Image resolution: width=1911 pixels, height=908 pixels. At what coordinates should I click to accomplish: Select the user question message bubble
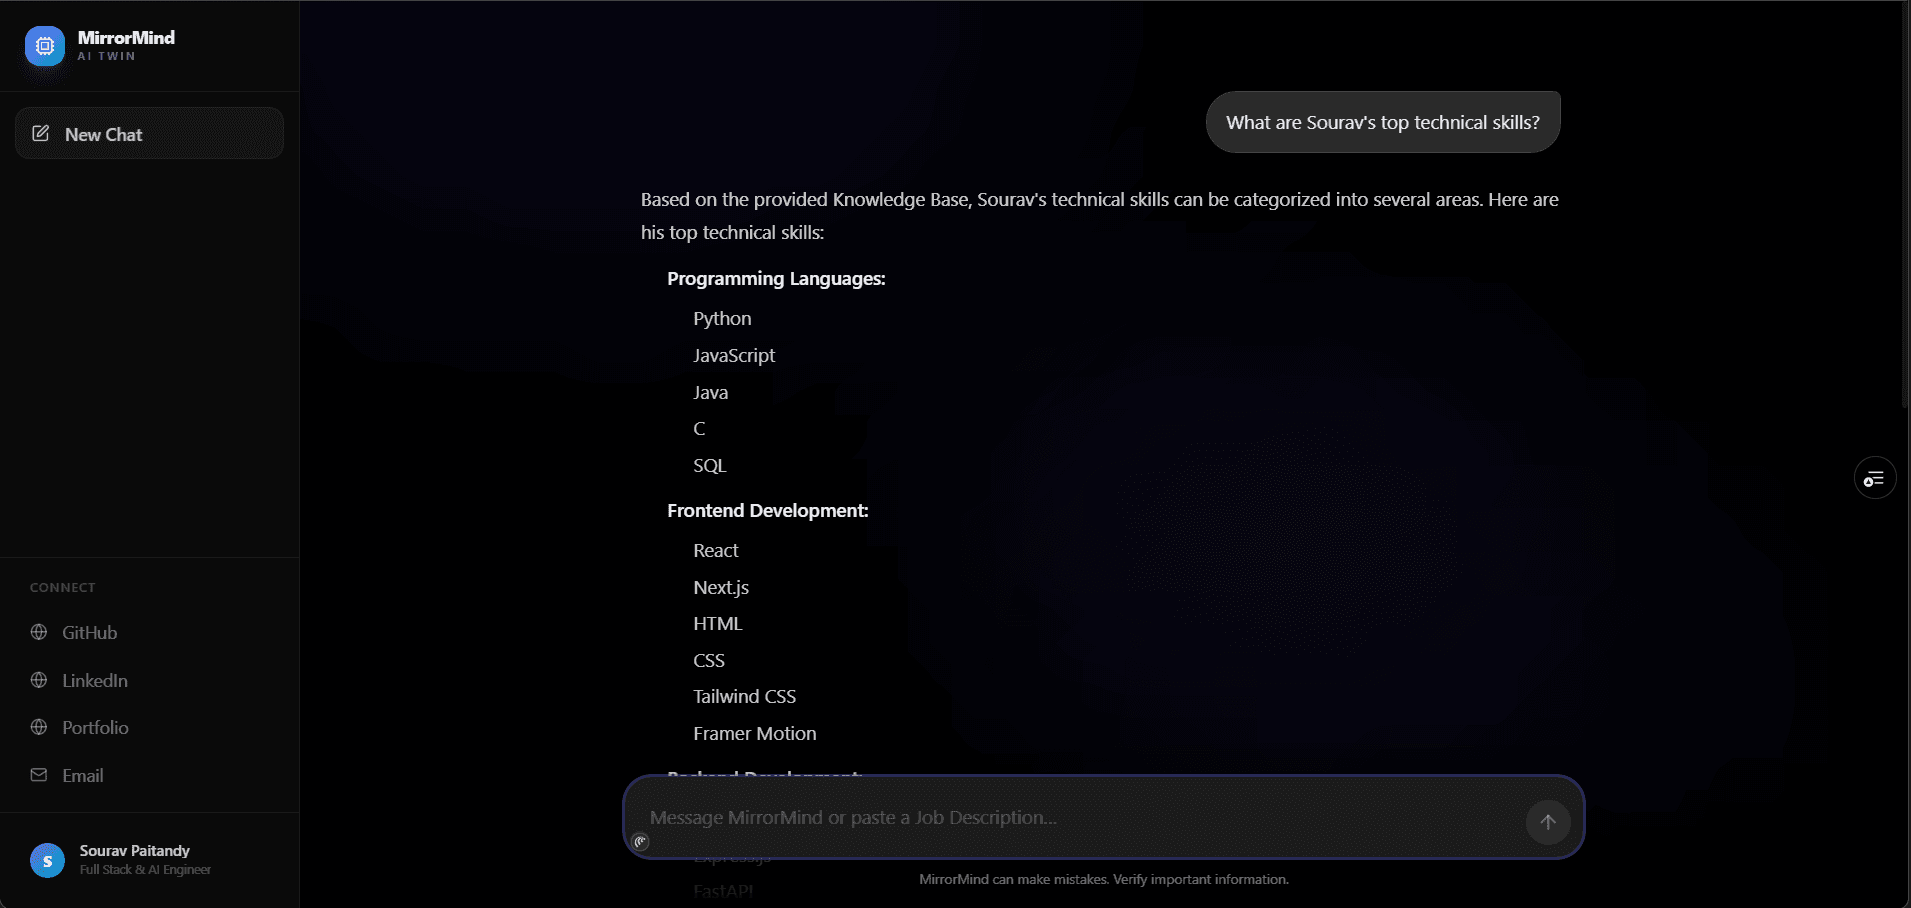(x=1383, y=122)
